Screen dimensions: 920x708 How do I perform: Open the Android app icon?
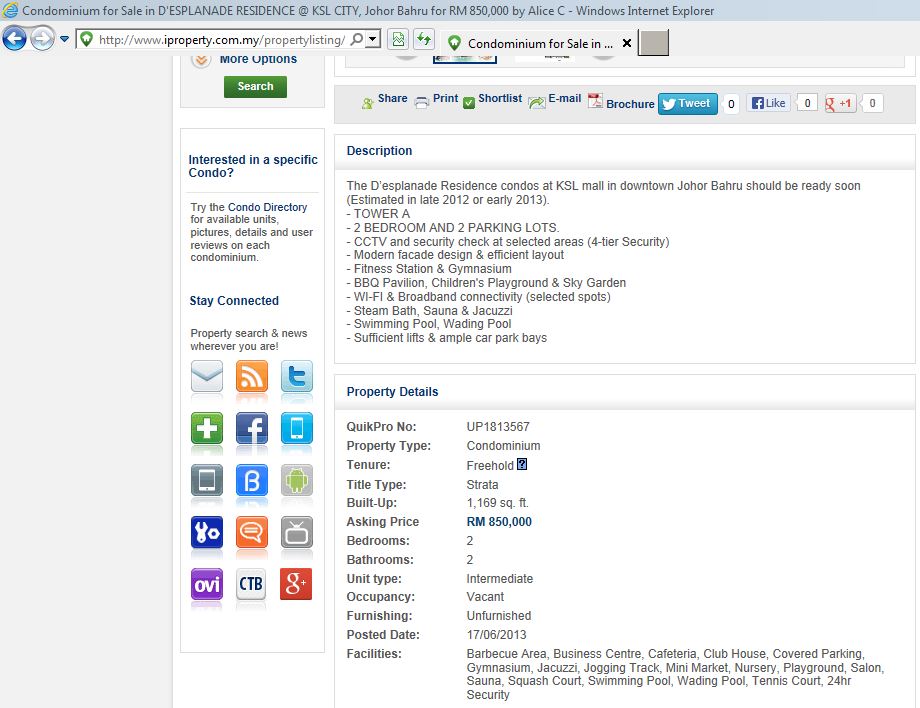(296, 480)
